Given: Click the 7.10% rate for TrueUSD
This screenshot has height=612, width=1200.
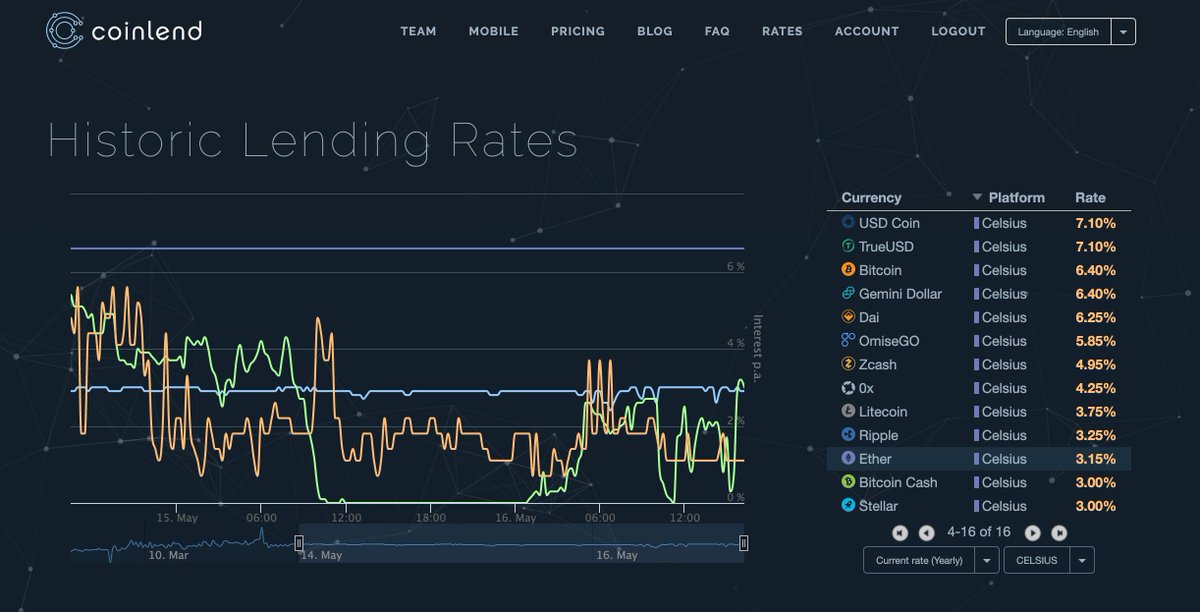Looking at the screenshot, I should 1095,247.
